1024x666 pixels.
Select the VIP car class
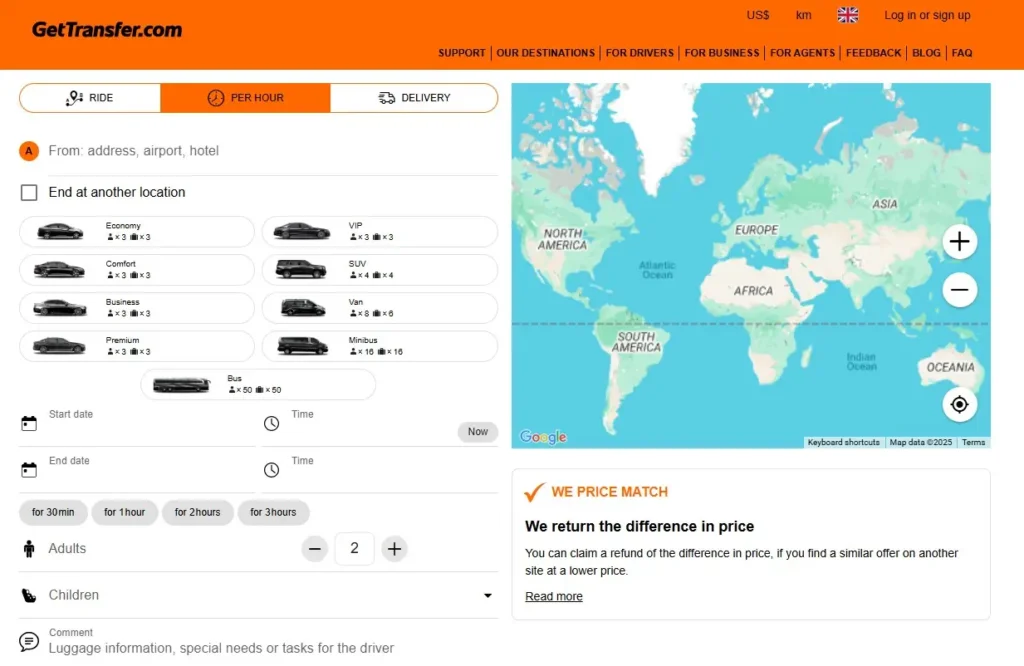pos(379,231)
